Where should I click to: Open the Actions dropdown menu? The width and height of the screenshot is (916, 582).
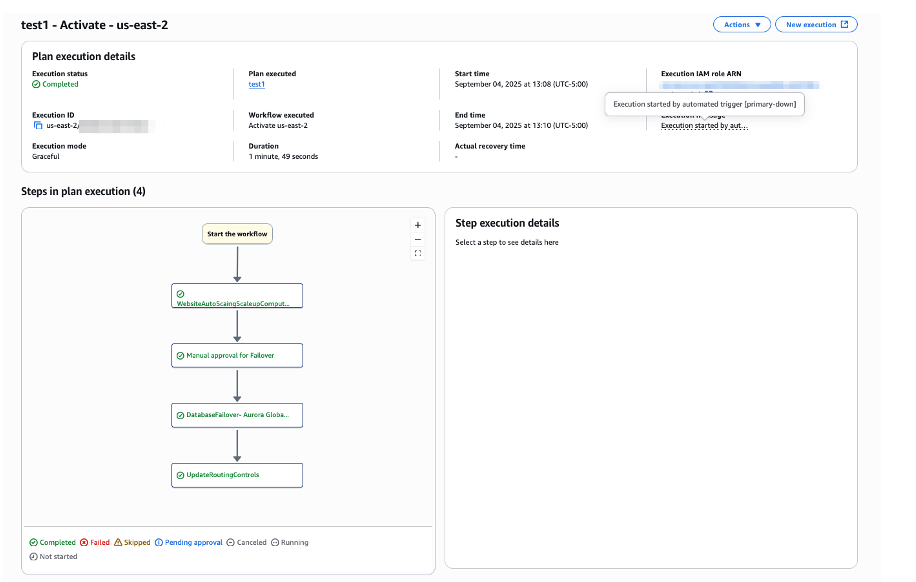click(741, 24)
